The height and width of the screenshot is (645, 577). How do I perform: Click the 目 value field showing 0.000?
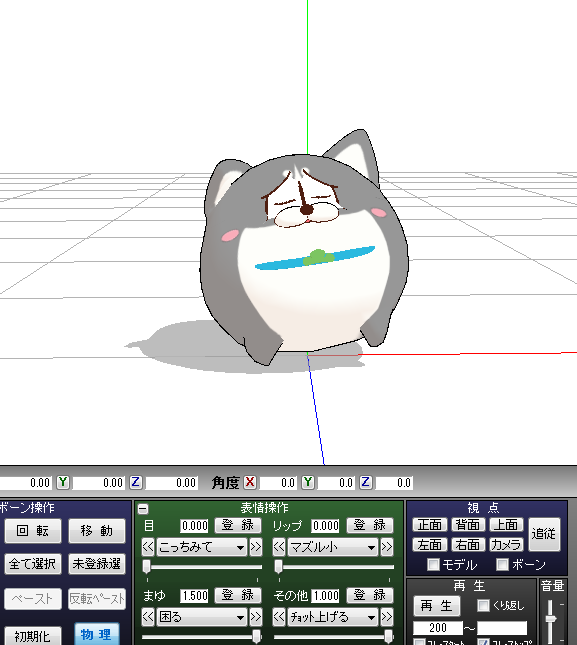194,526
